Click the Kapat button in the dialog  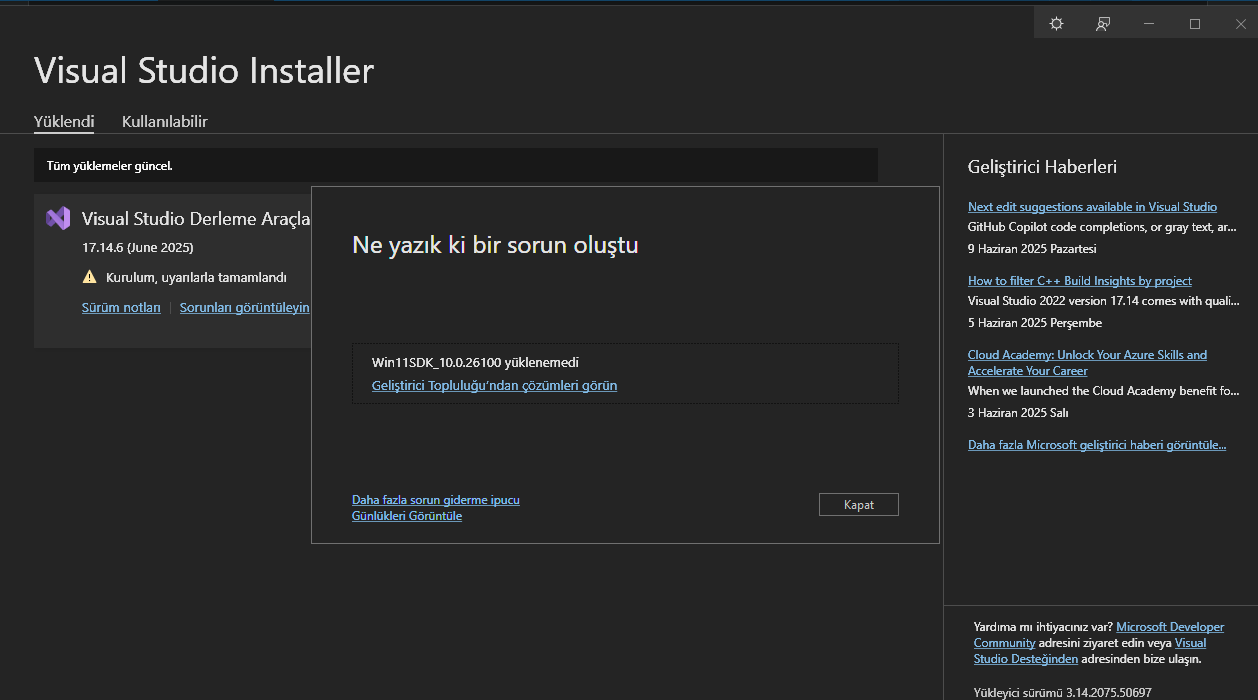click(859, 505)
